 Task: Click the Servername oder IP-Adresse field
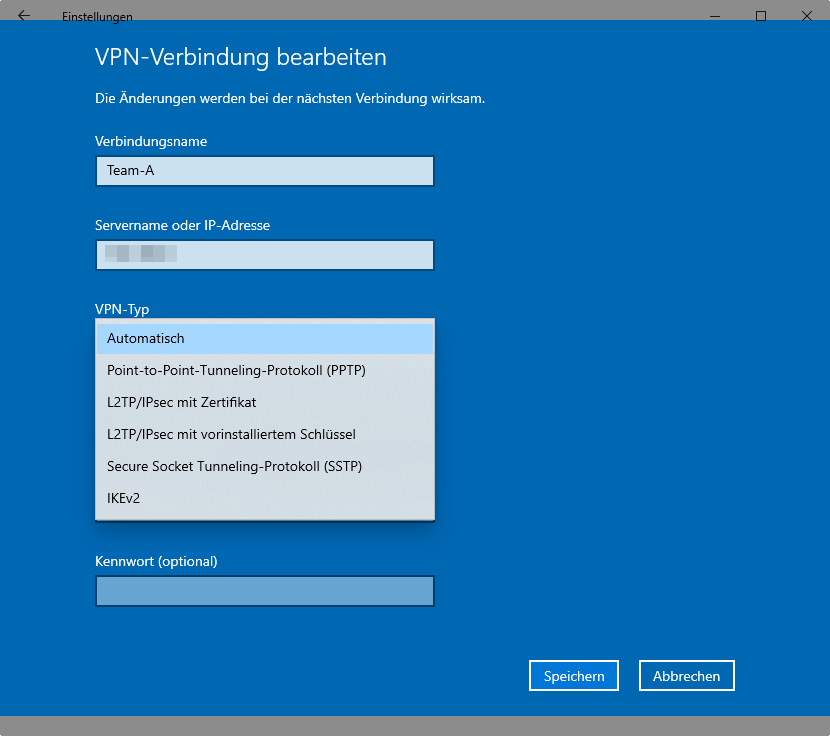click(265, 255)
